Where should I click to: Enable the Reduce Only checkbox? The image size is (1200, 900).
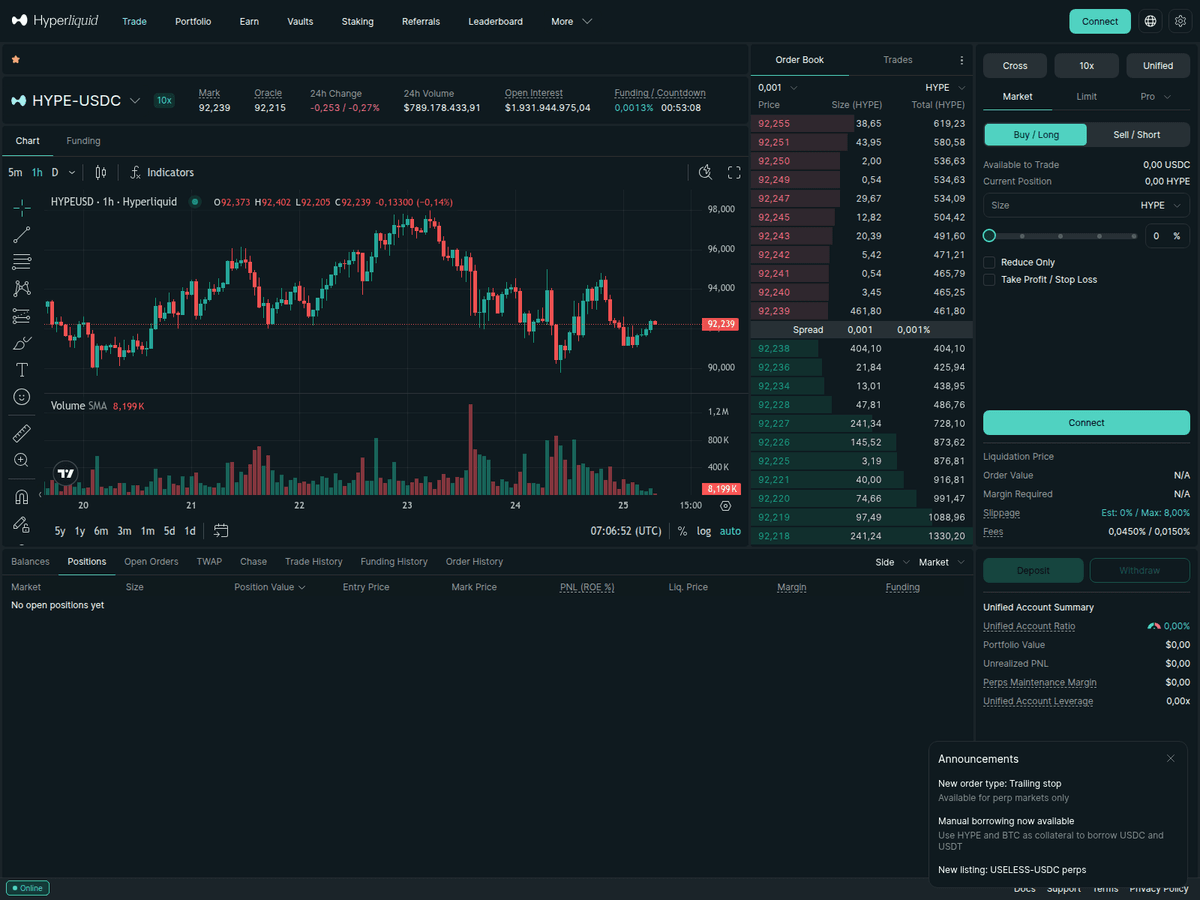point(989,262)
